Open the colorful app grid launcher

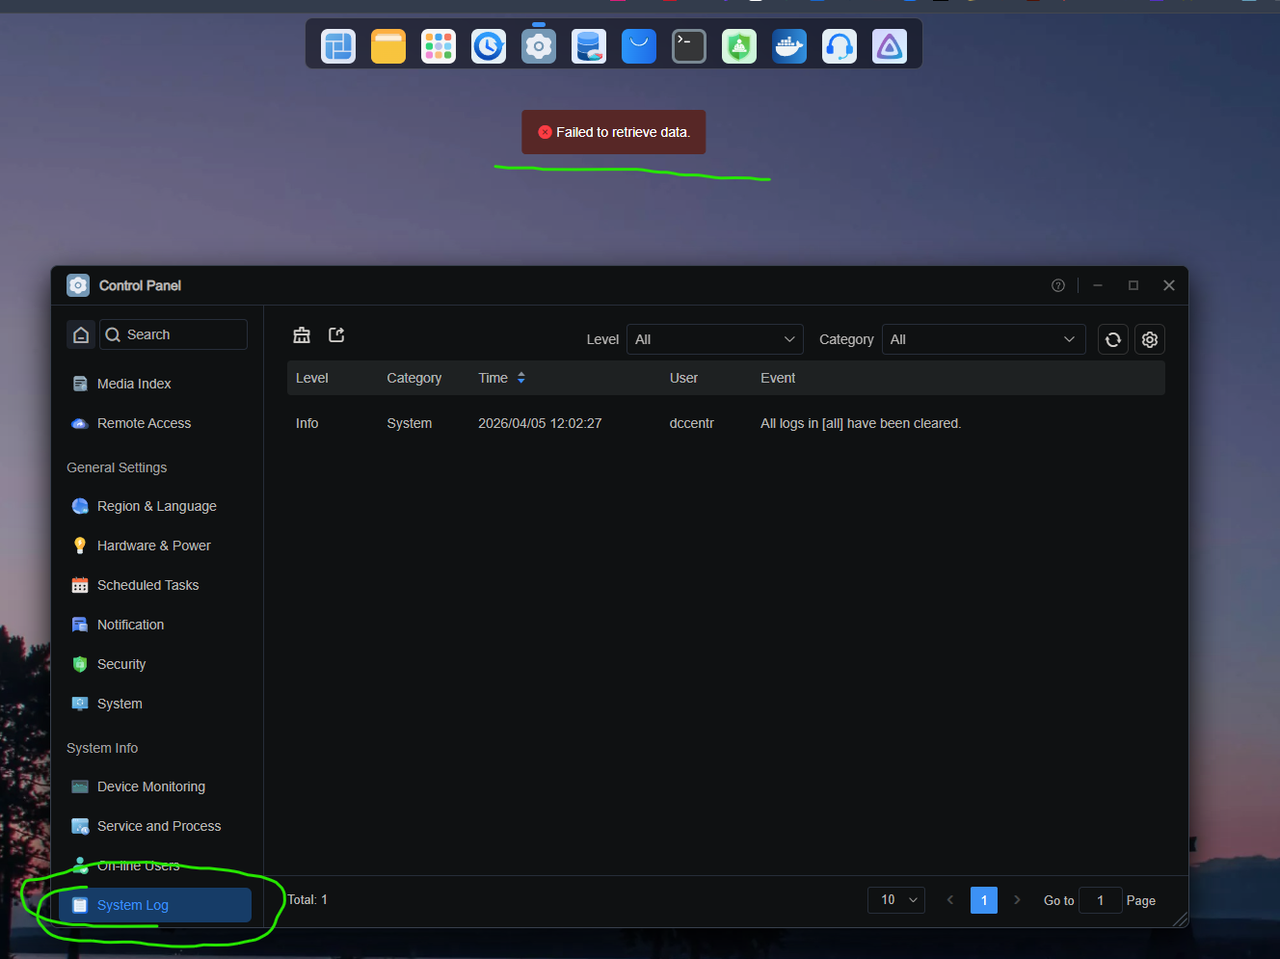tap(438, 46)
